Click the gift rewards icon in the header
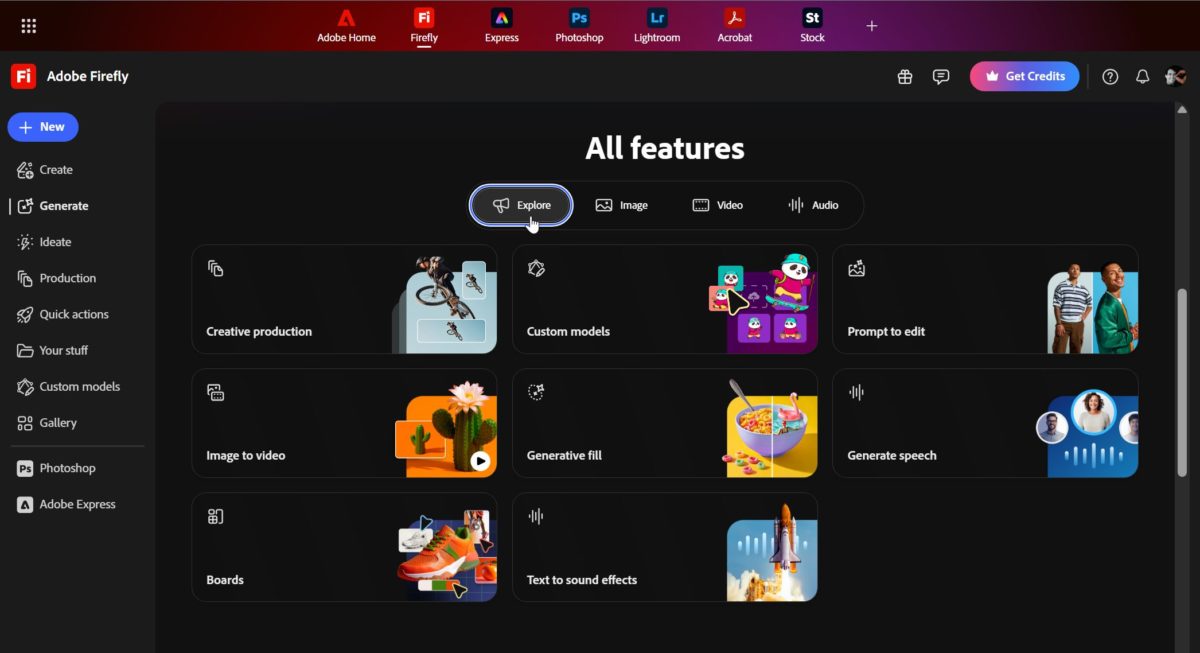 (x=905, y=76)
